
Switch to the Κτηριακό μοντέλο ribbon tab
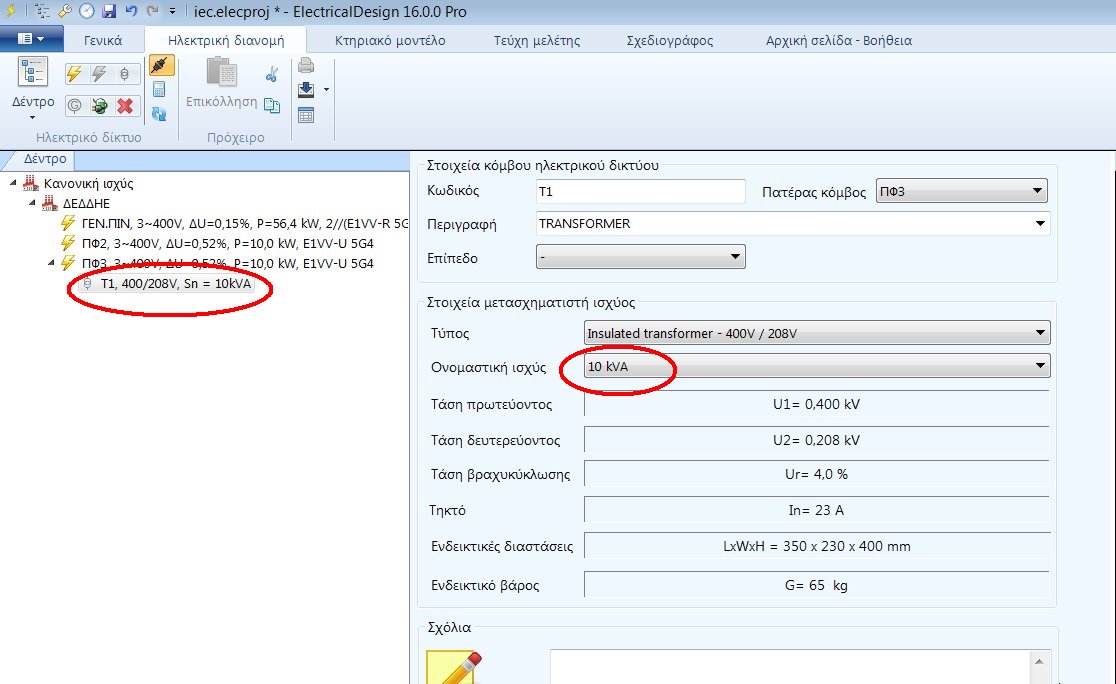[x=390, y=41]
